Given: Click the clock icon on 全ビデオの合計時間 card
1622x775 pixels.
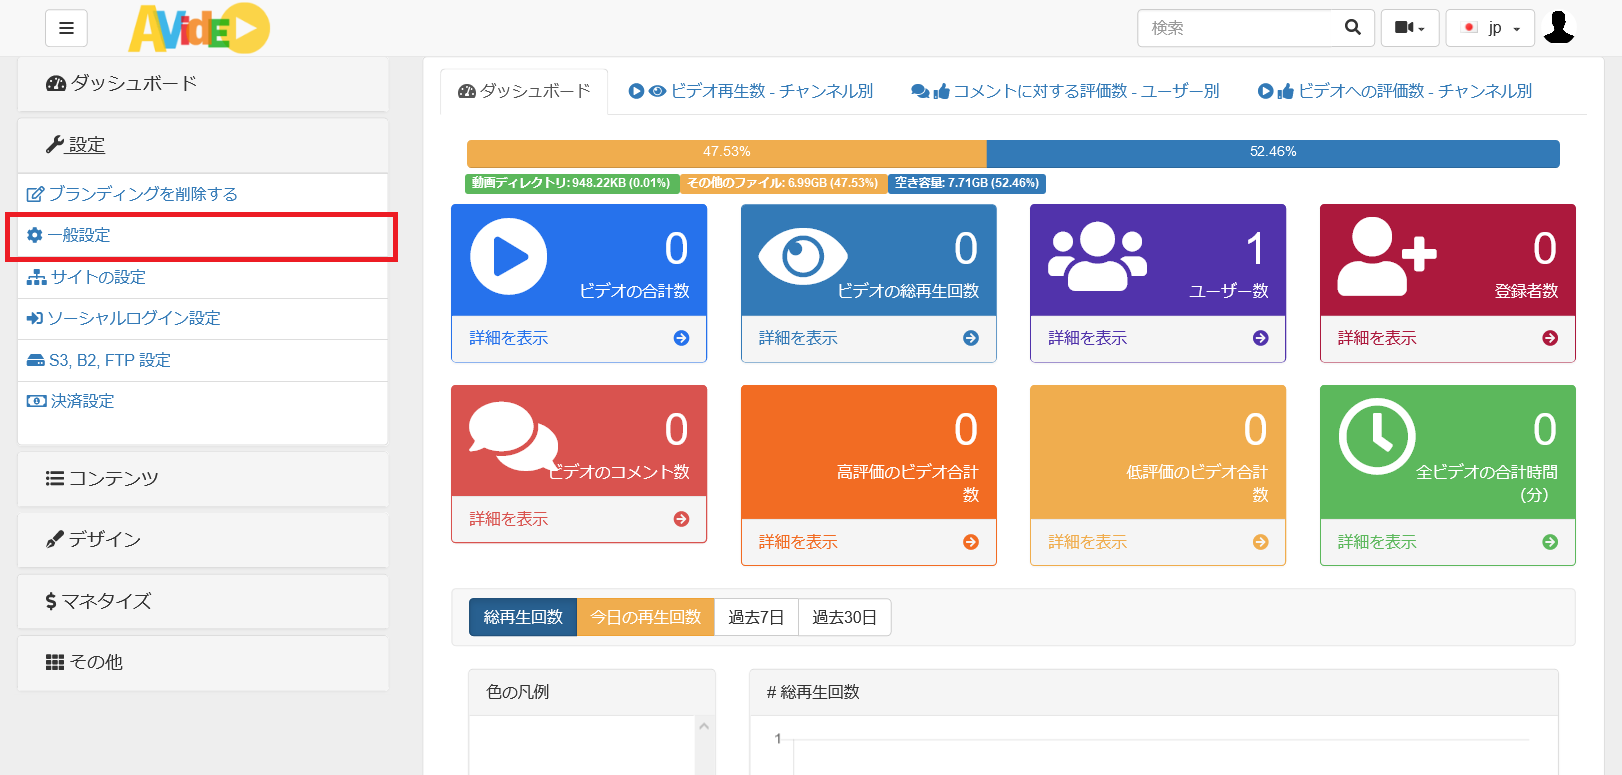Looking at the screenshot, I should point(1377,437).
